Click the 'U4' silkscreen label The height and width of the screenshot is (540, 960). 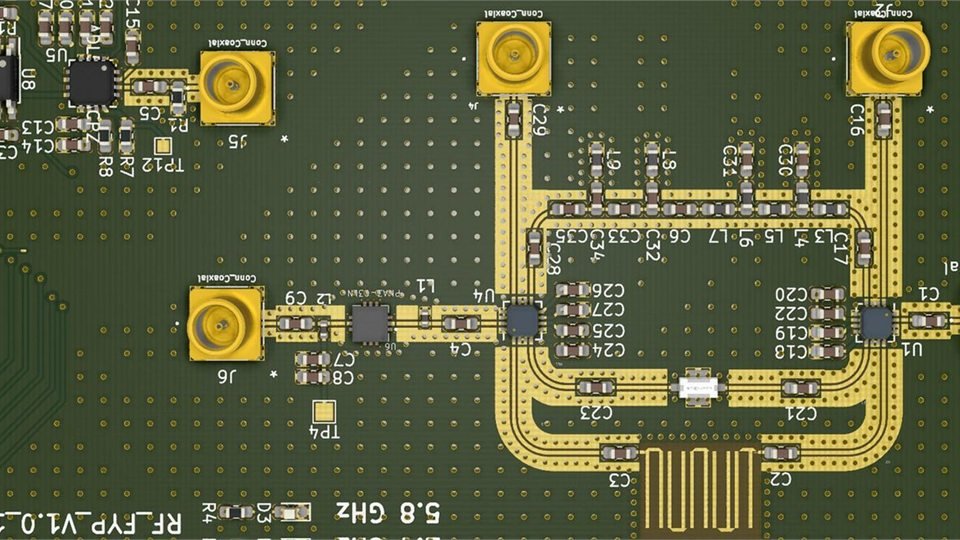(484, 296)
